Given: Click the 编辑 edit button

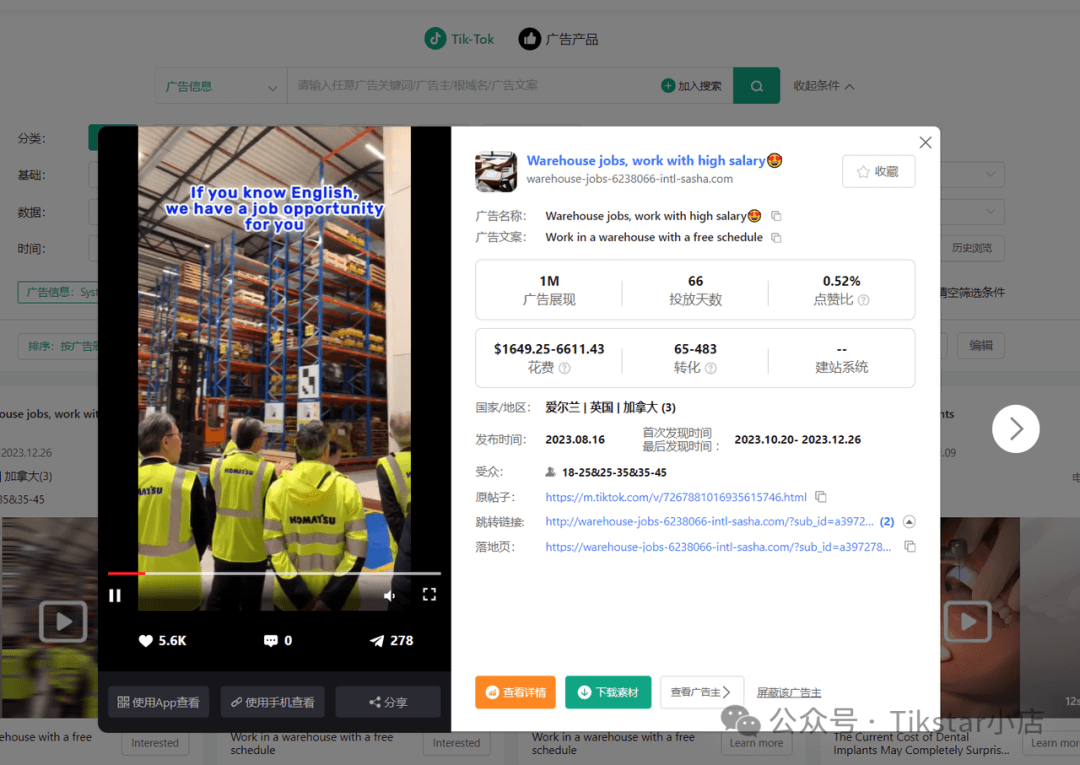Looking at the screenshot, I should point(981,346).
